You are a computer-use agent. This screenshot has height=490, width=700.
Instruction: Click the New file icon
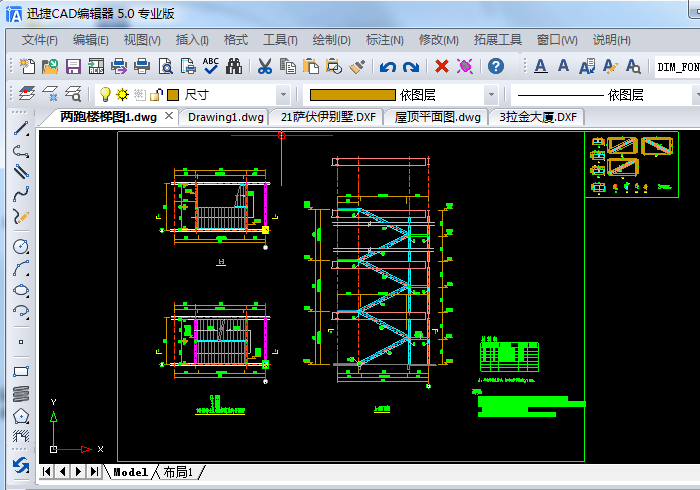pyautogui.click(x=28, y=66)
